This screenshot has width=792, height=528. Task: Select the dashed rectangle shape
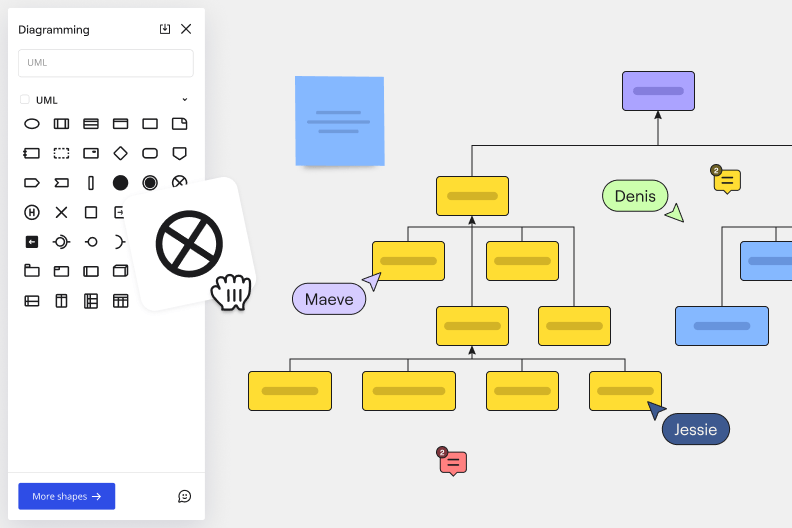(61, 153)
